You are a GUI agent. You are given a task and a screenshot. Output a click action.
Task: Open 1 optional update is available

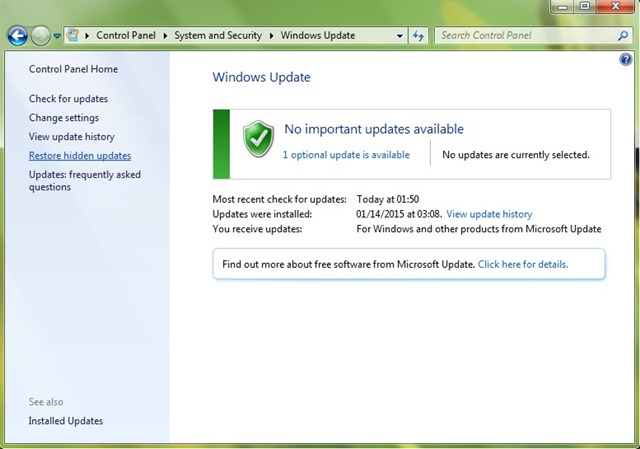click(x=346, y=155)
